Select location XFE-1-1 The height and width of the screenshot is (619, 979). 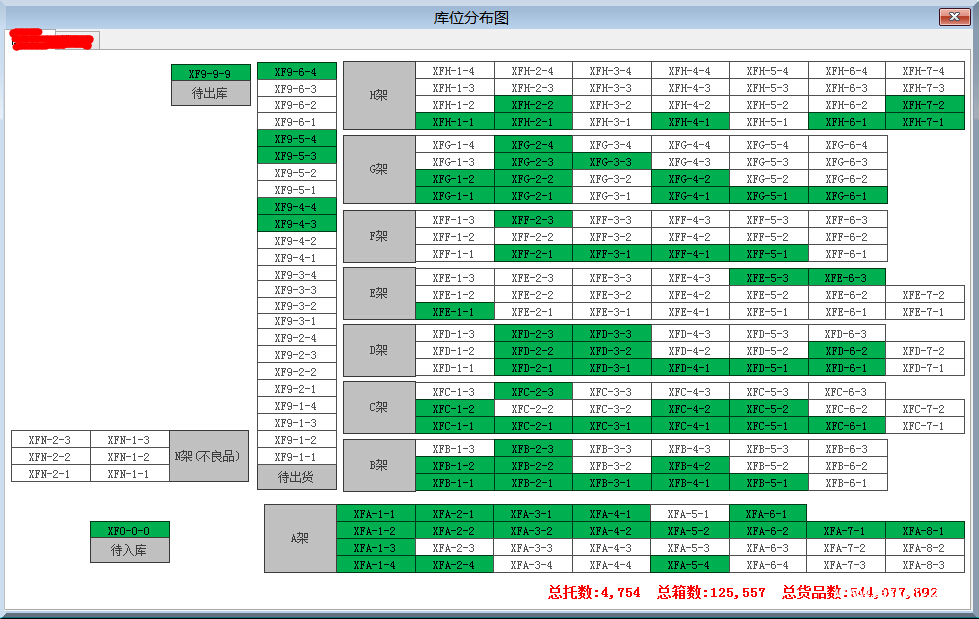pos(455,312)
